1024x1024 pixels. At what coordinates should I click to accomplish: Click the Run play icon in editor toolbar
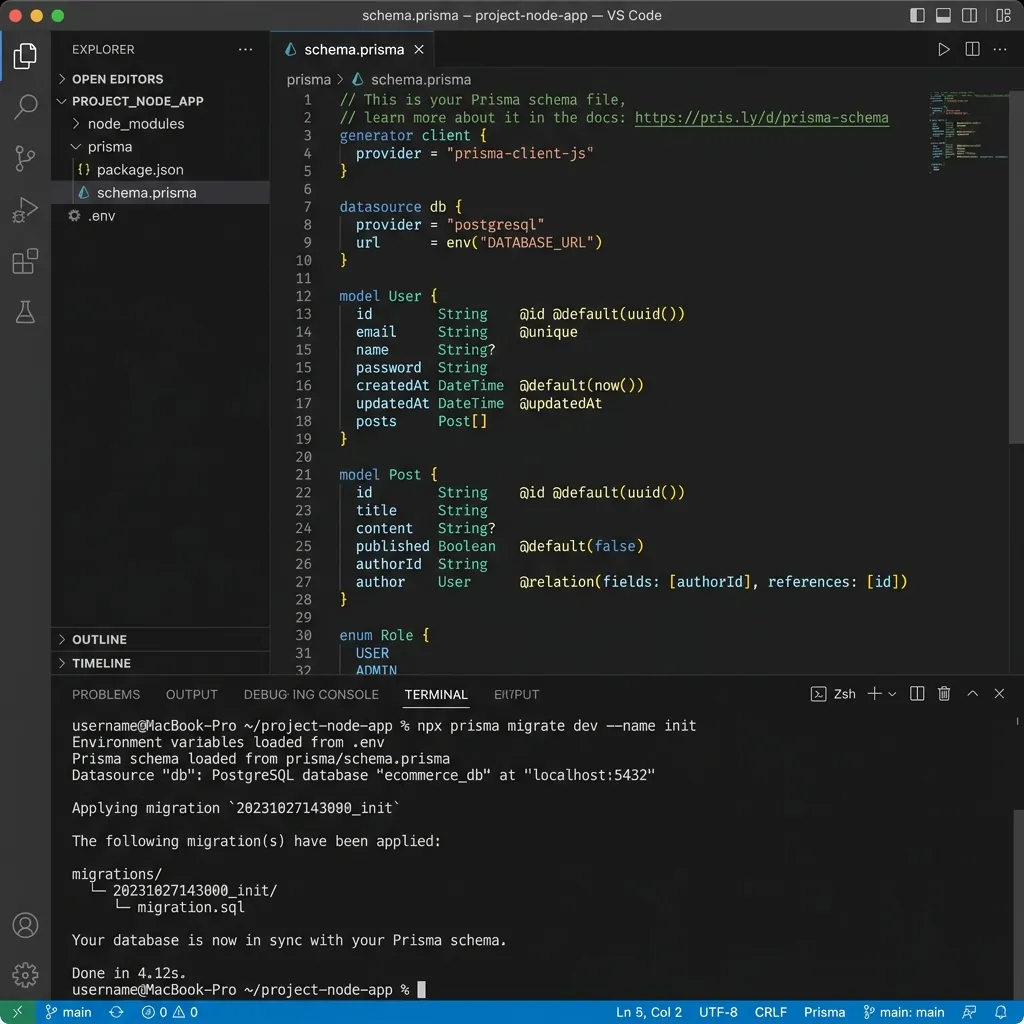944,50
